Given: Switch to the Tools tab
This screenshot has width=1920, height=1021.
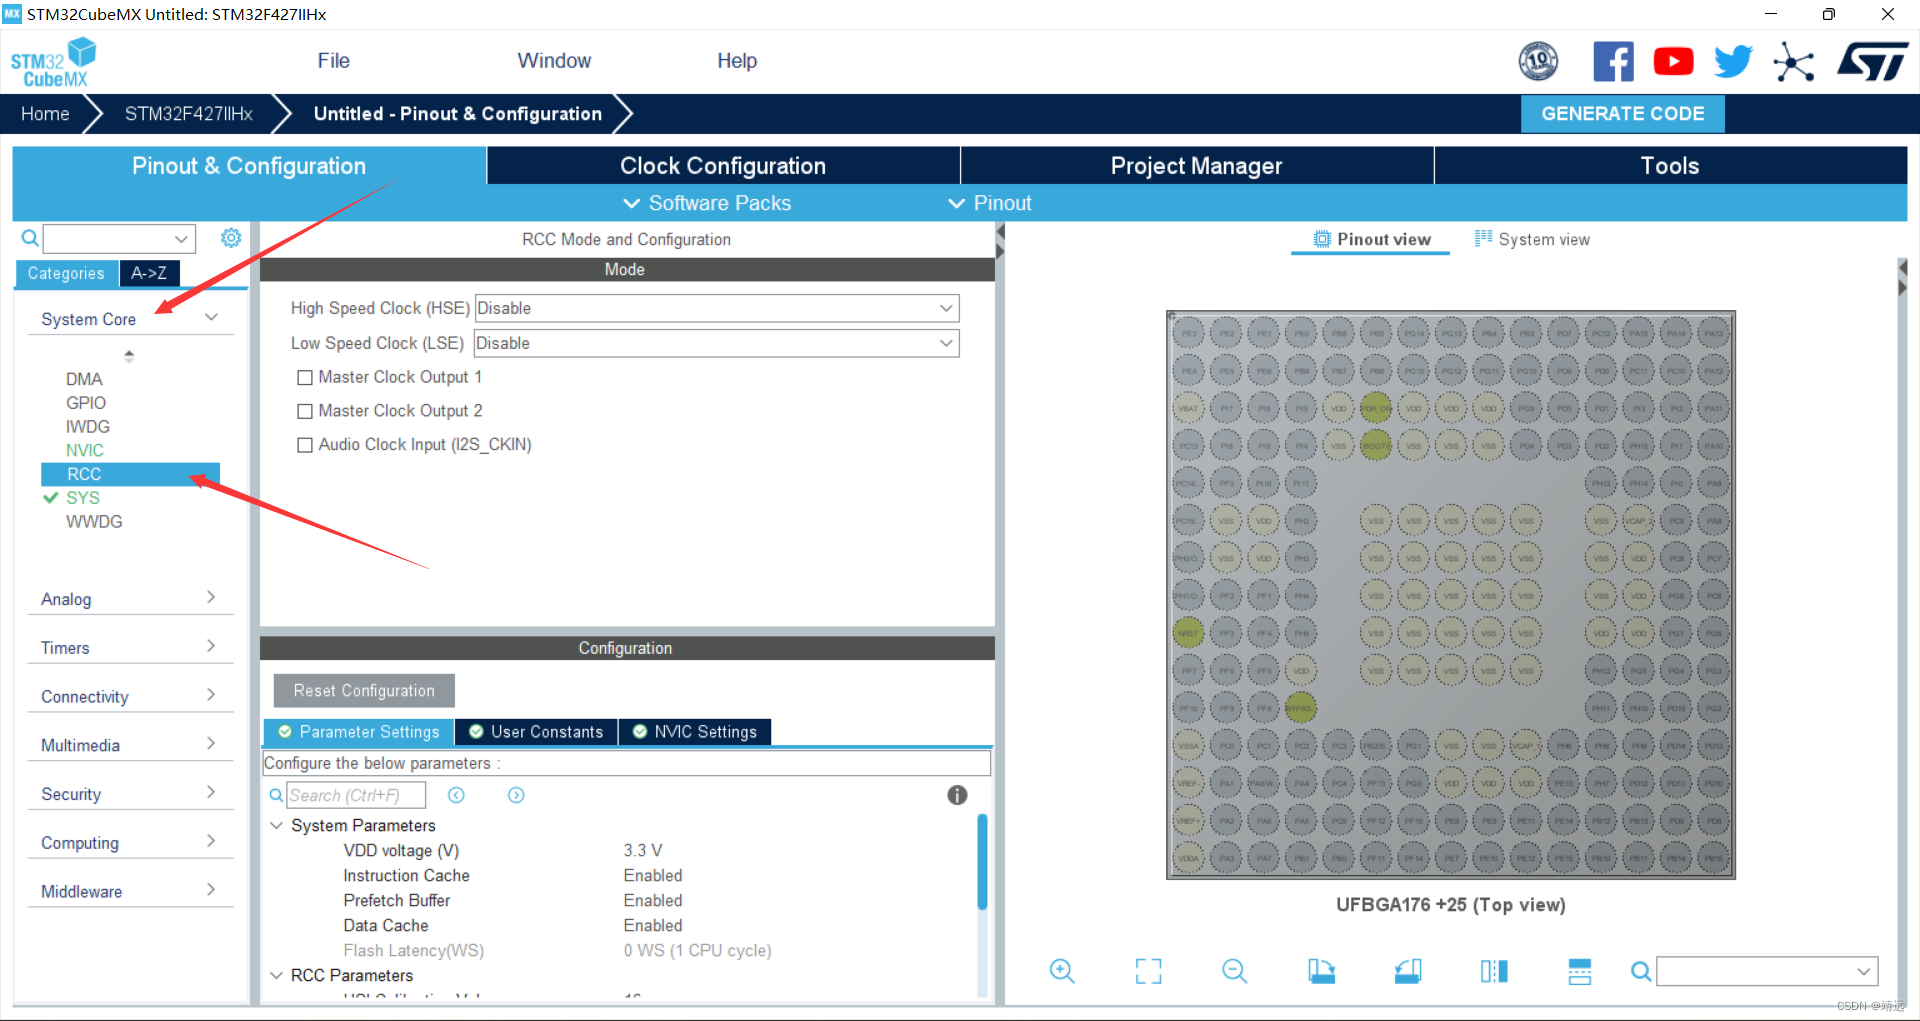Looking at the screenshot, I should coord(1670,166).
